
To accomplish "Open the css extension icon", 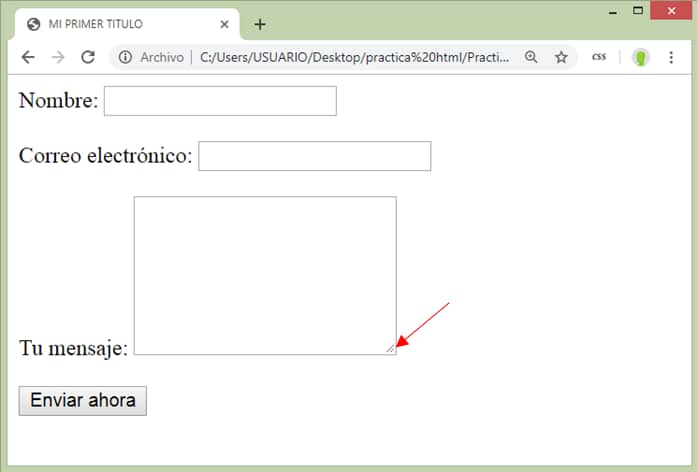I will click(x=599, y=56).
